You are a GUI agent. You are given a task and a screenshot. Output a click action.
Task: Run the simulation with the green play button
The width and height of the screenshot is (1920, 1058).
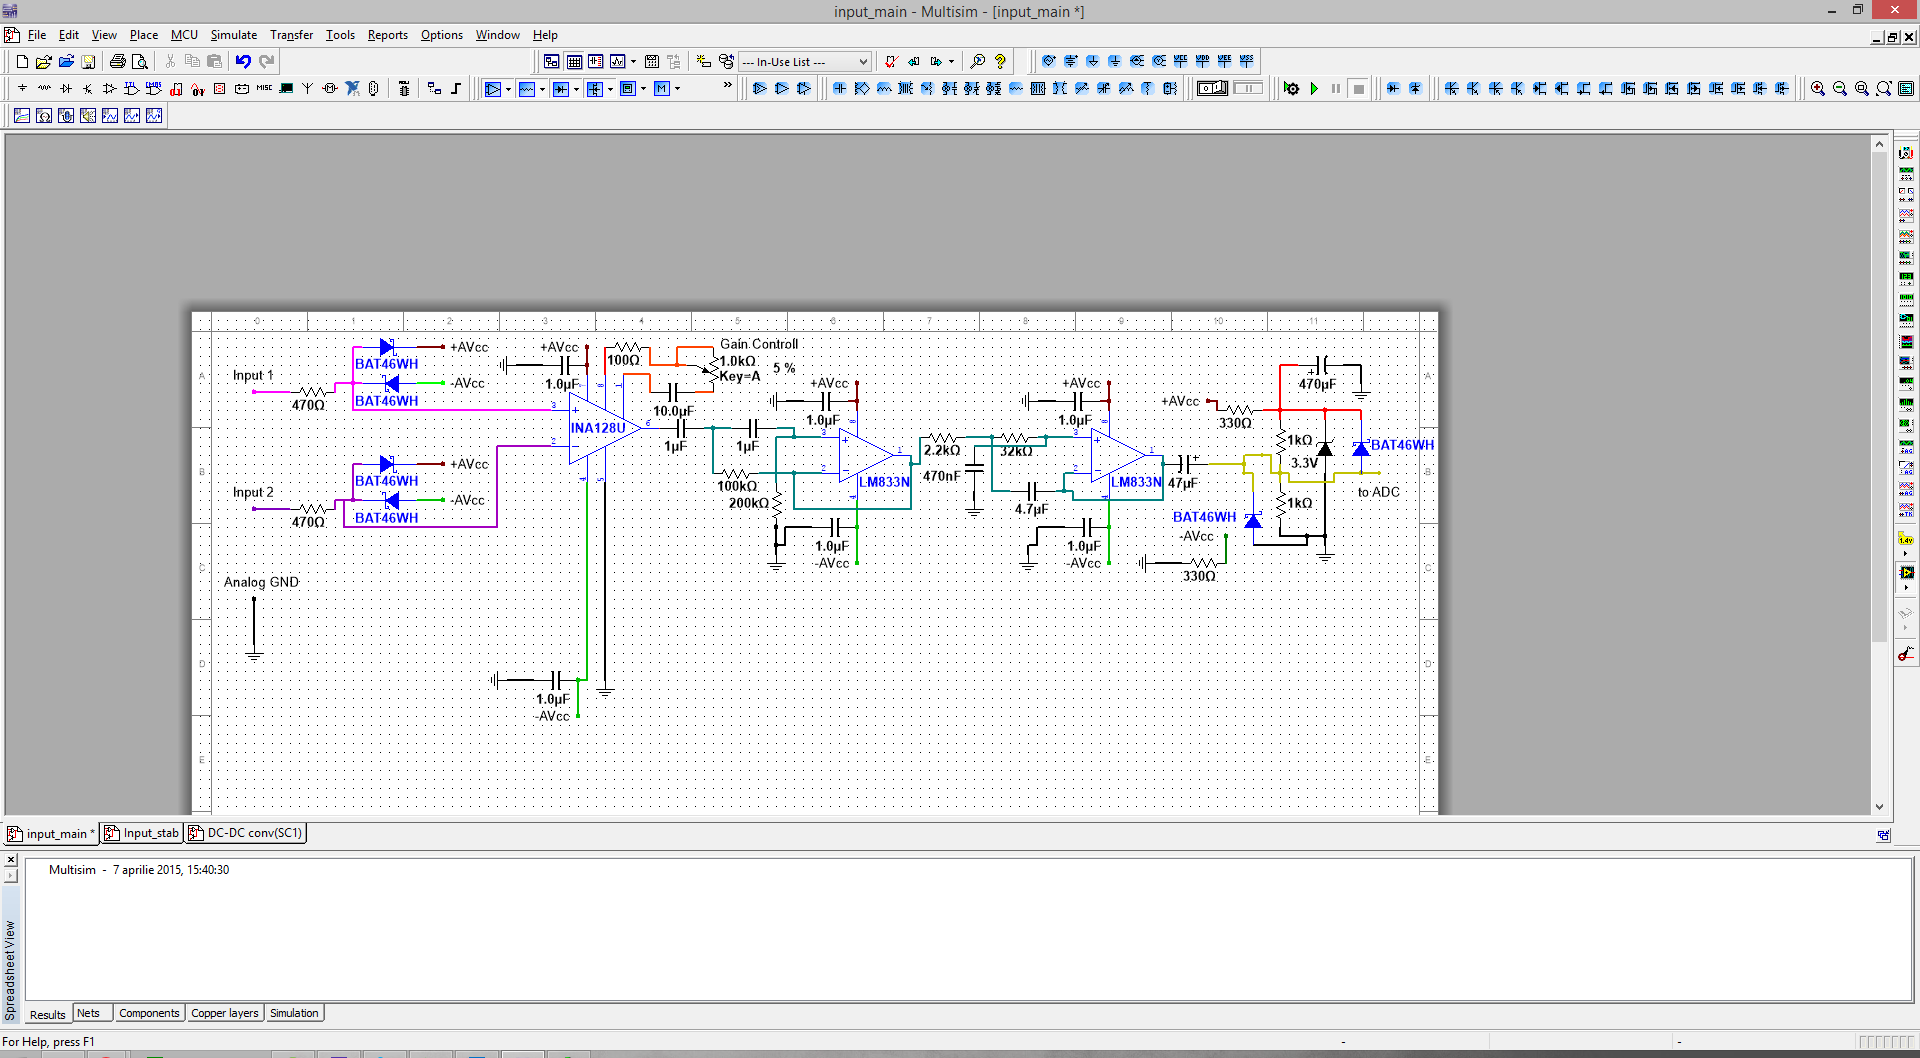(x=1314, y=89)
